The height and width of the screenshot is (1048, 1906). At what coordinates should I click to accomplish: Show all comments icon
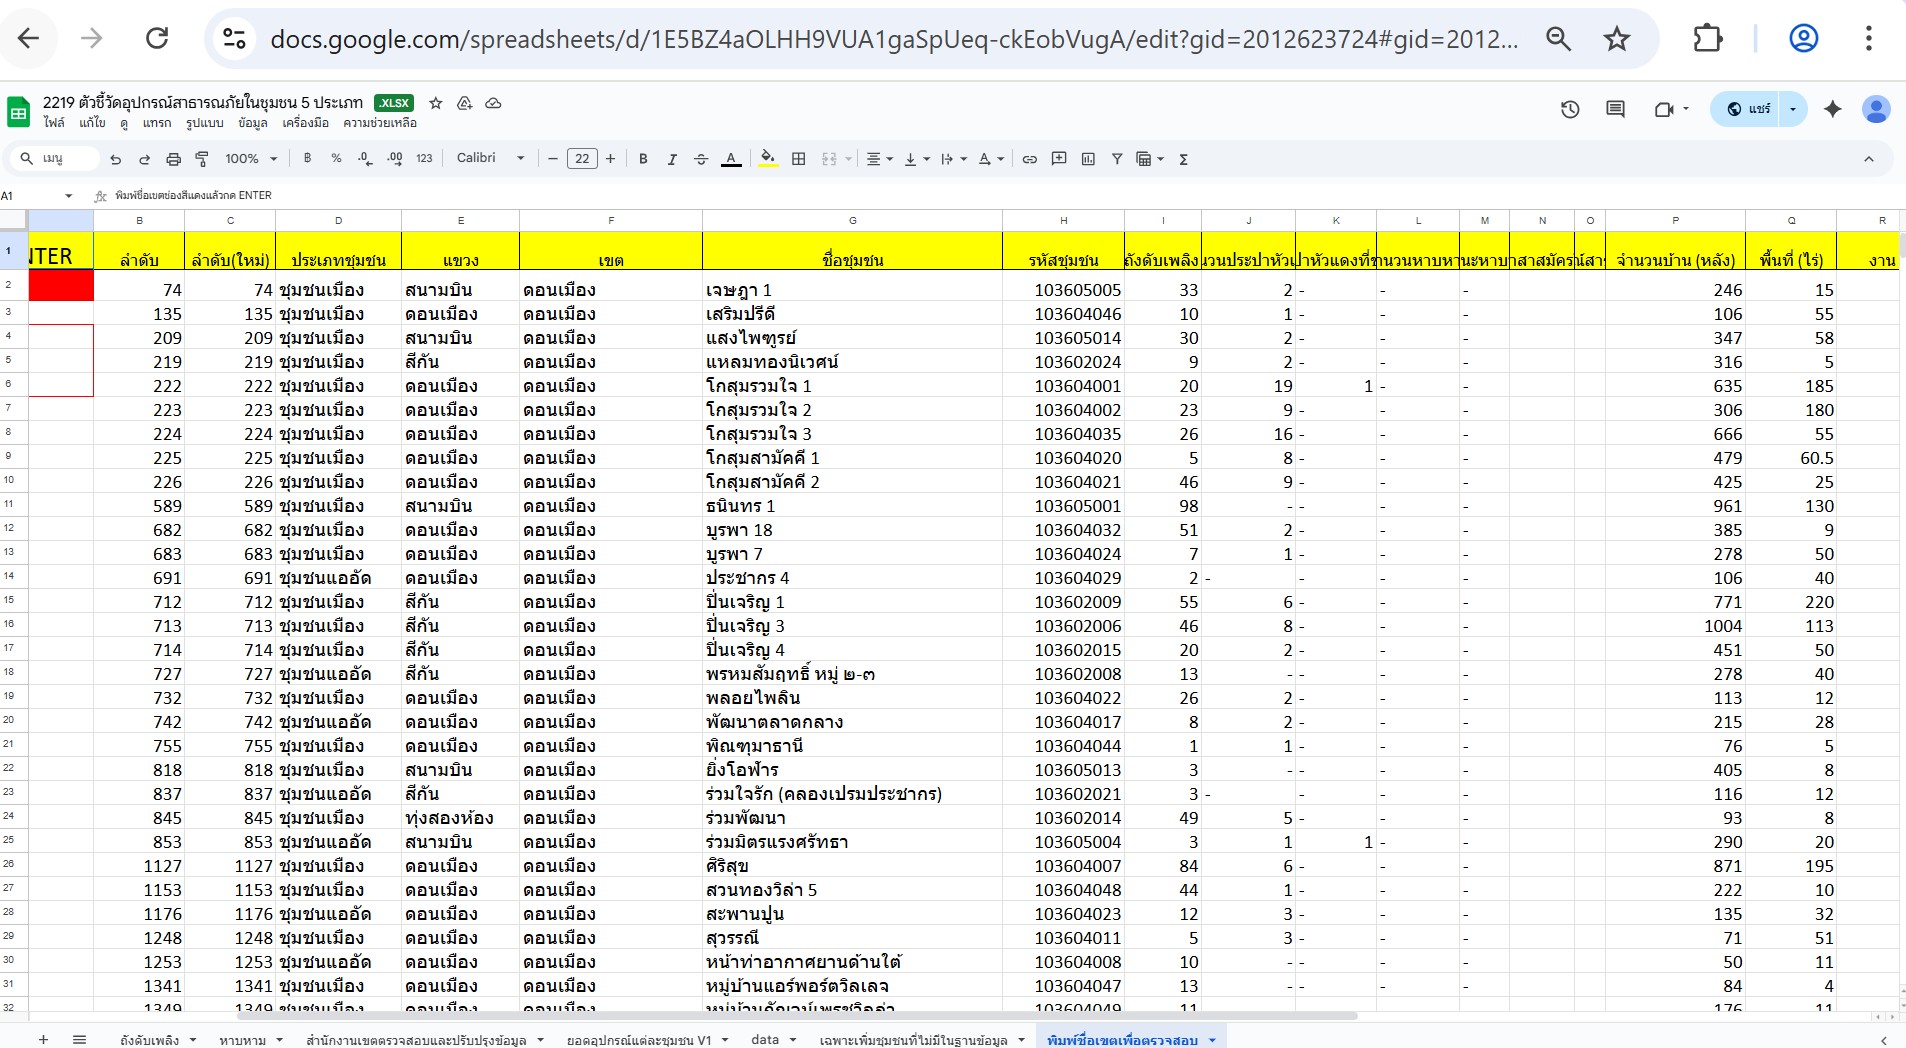pos(1615,109)
